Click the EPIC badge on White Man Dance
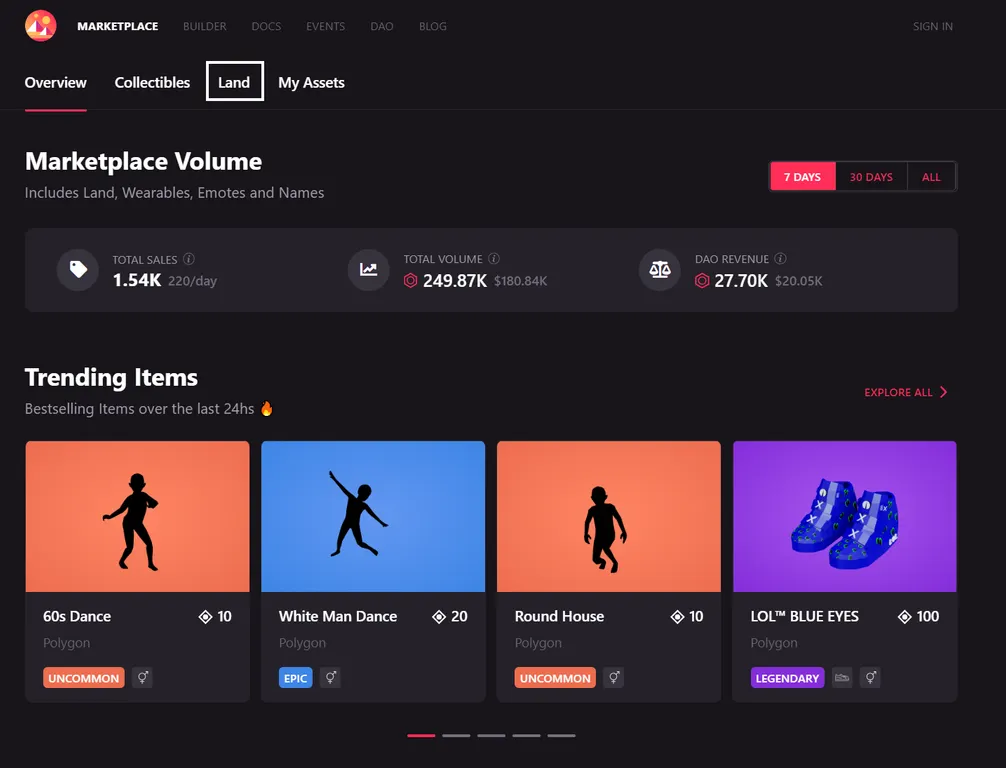Image resolution: width=1006 pixels, height=768 pixels. (296, 678)
